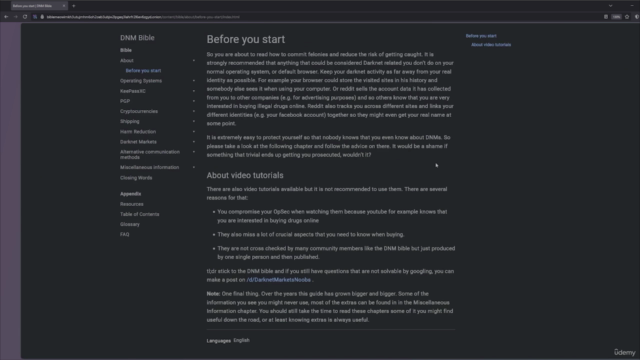Expand the Shipping section arrow
This screenshot has height=360, width=640.
point(194,121)
